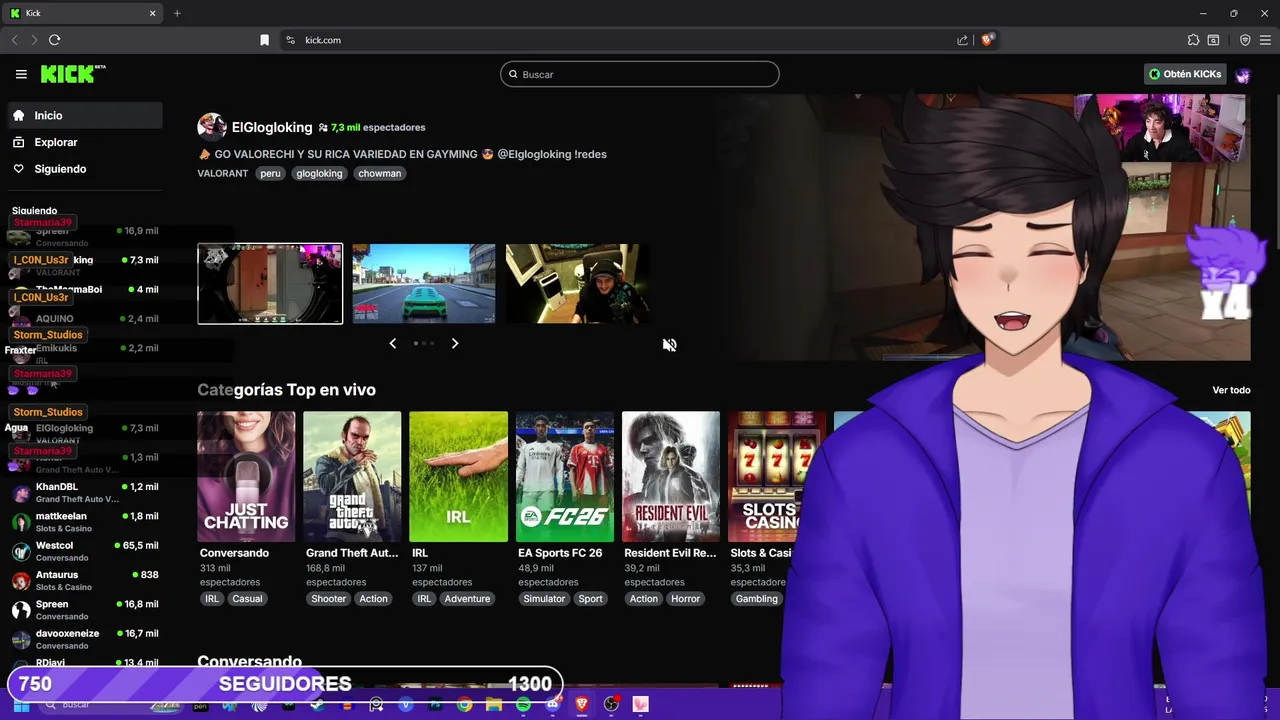The height and width of the screenshot is (720, 1280).
Task: Open the Slots & Casino category card
Action: (x=777, y=477)
